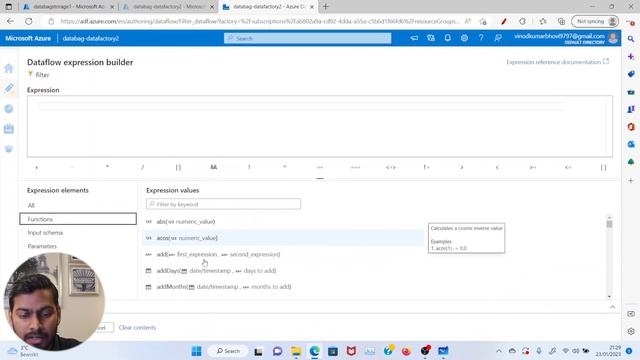Open File Explorer from the taskbar
Viewport: 640px width, 360px height.
(x=296, y=351)
